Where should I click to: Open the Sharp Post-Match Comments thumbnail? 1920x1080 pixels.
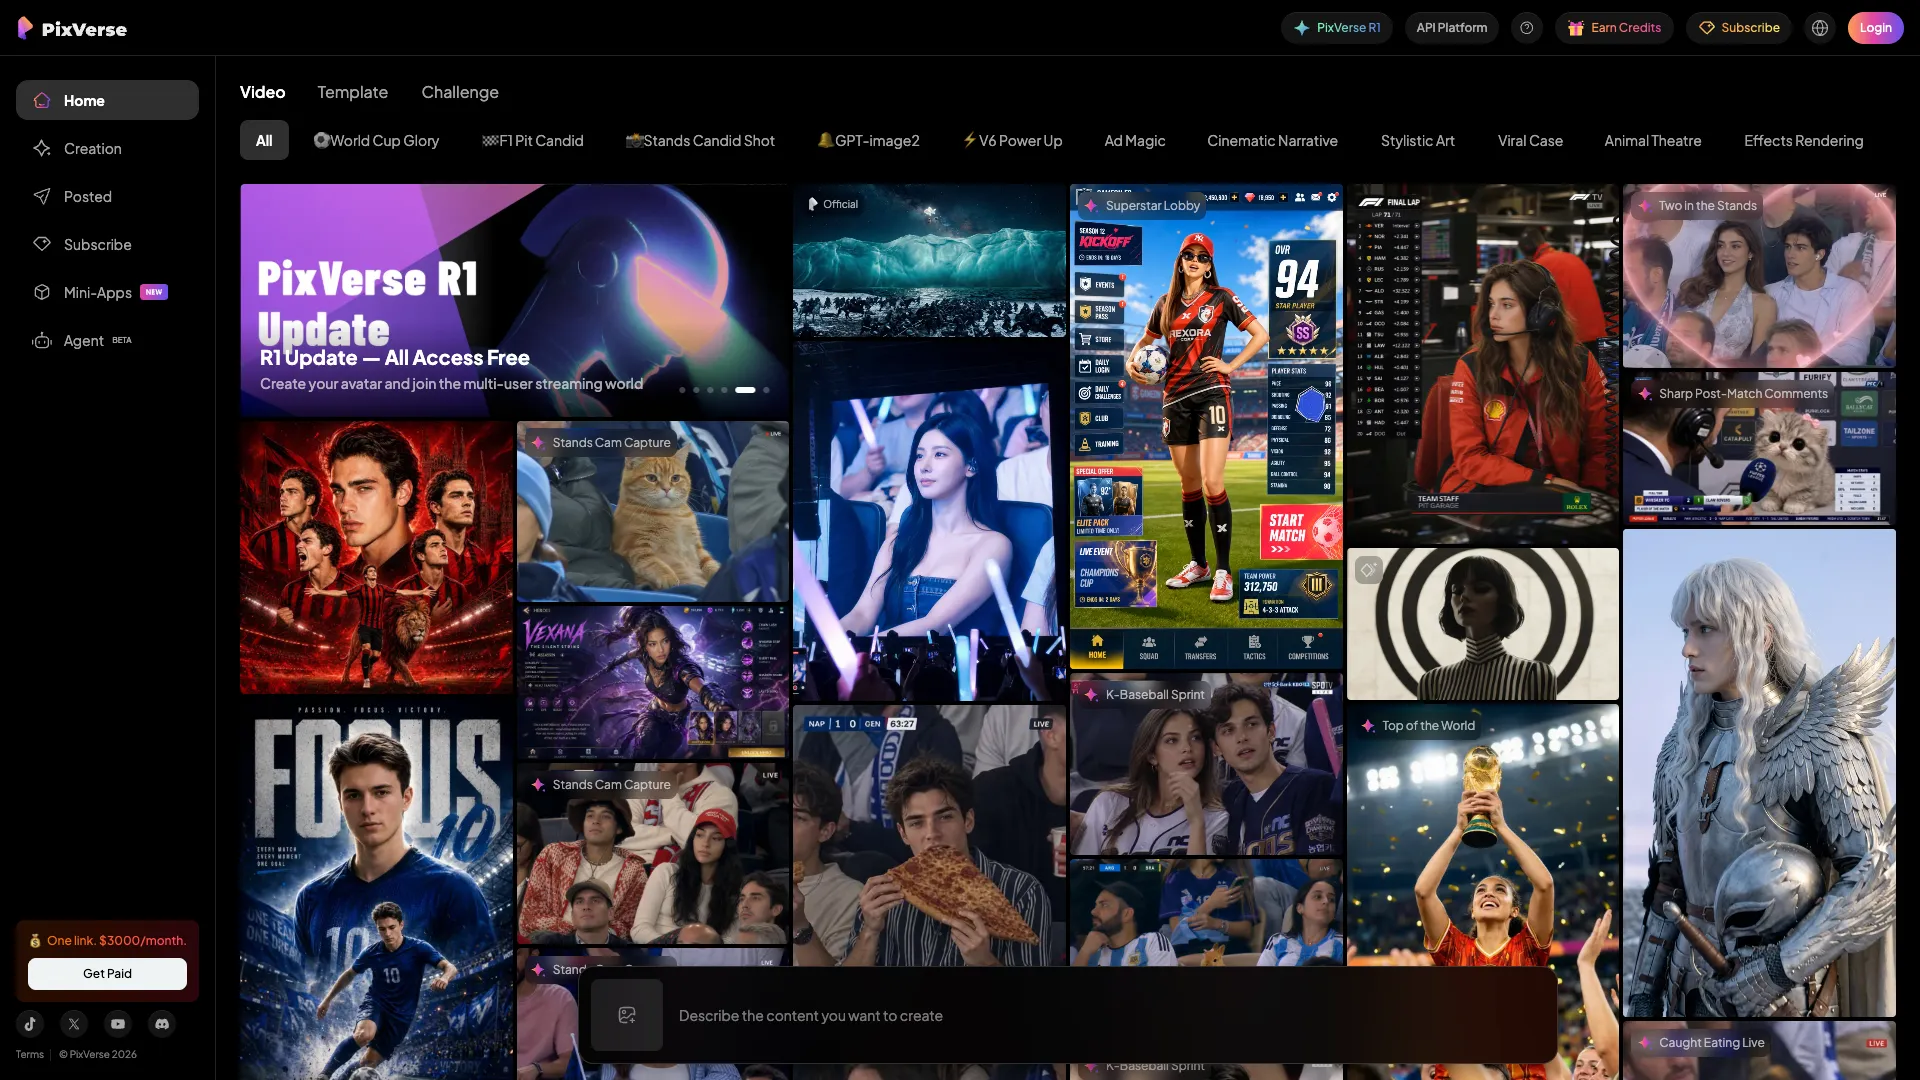tap(1759, 448)
